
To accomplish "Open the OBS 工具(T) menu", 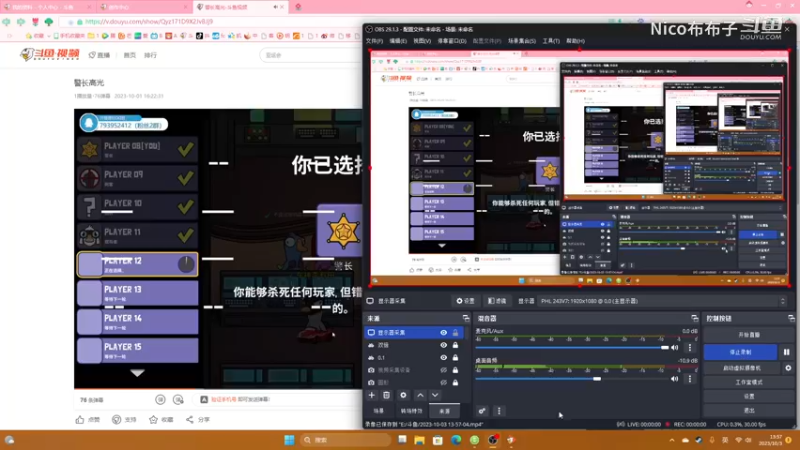I will 551,41.
